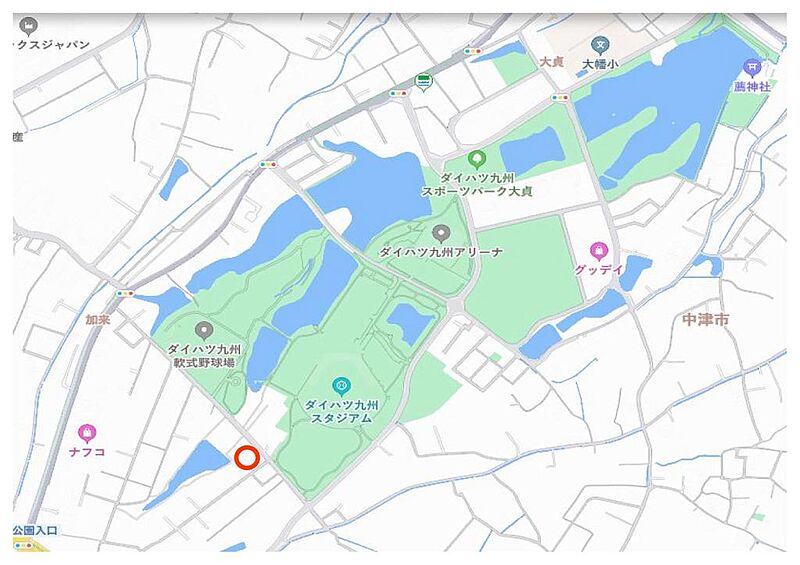The height and width of the screenshot is (565, 800).
Task: Click the 大貞 area label
Action: pyautogui.click(x=552, y=62)
